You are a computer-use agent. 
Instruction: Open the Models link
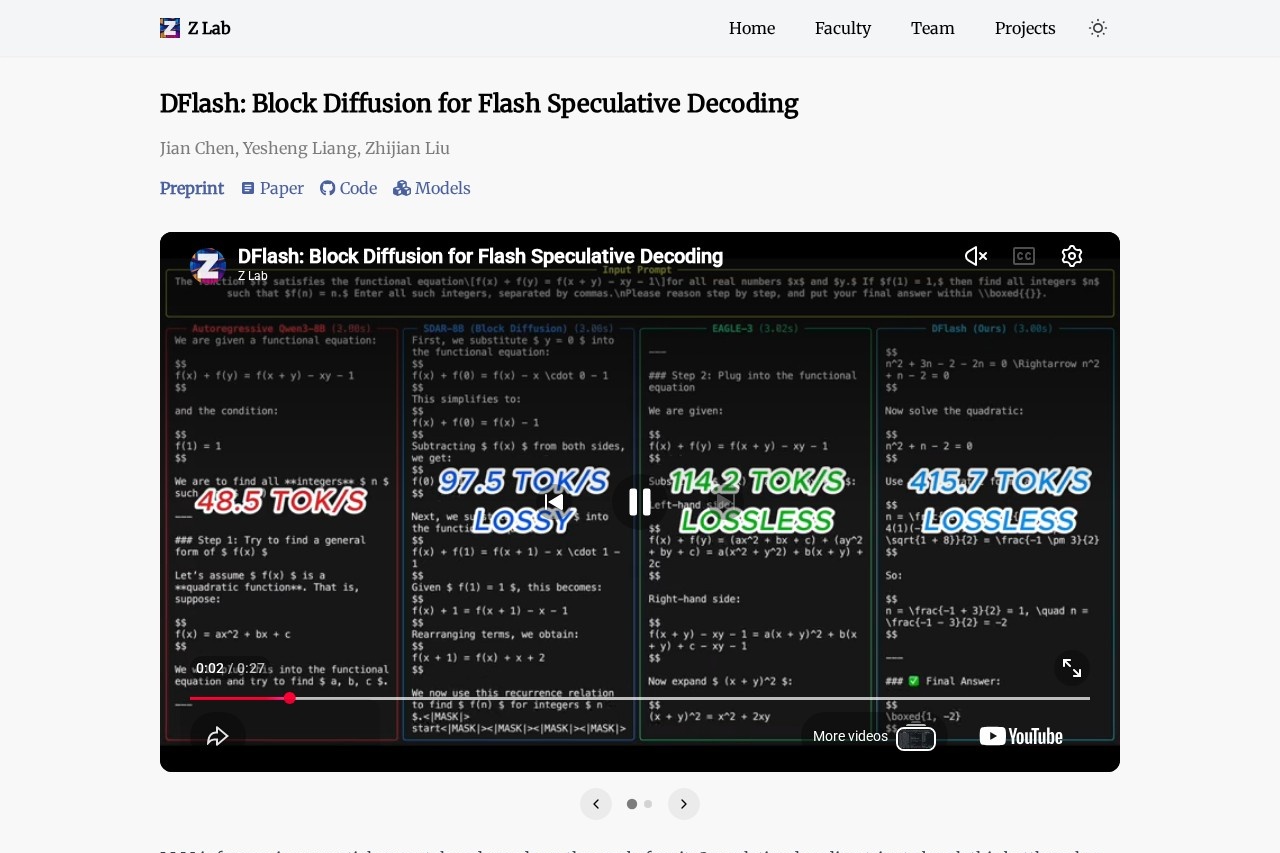(x=432, y=188)
